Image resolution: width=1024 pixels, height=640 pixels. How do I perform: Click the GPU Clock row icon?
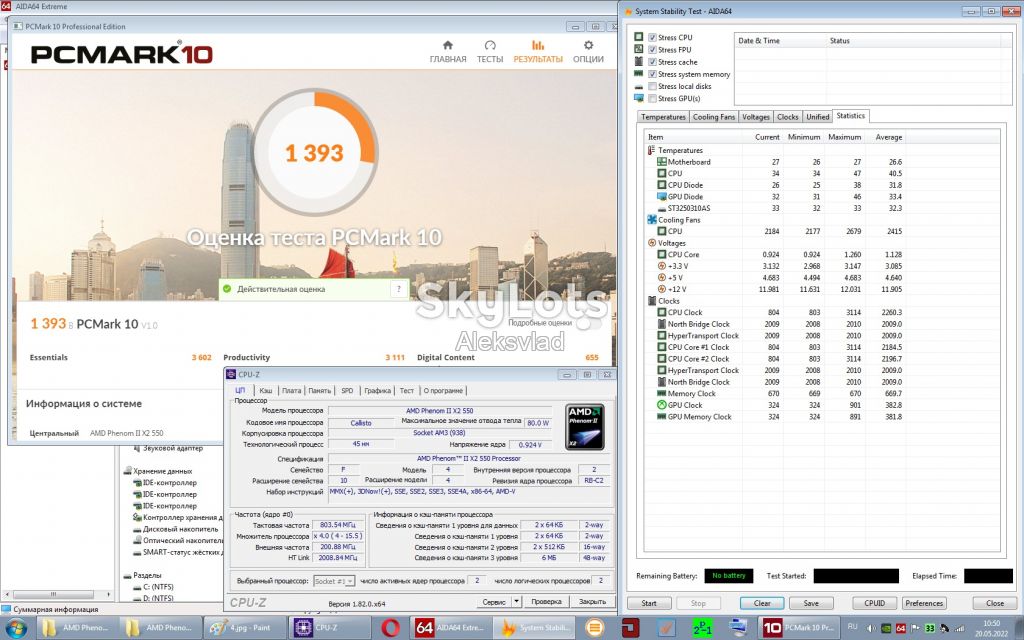point(662,405)
